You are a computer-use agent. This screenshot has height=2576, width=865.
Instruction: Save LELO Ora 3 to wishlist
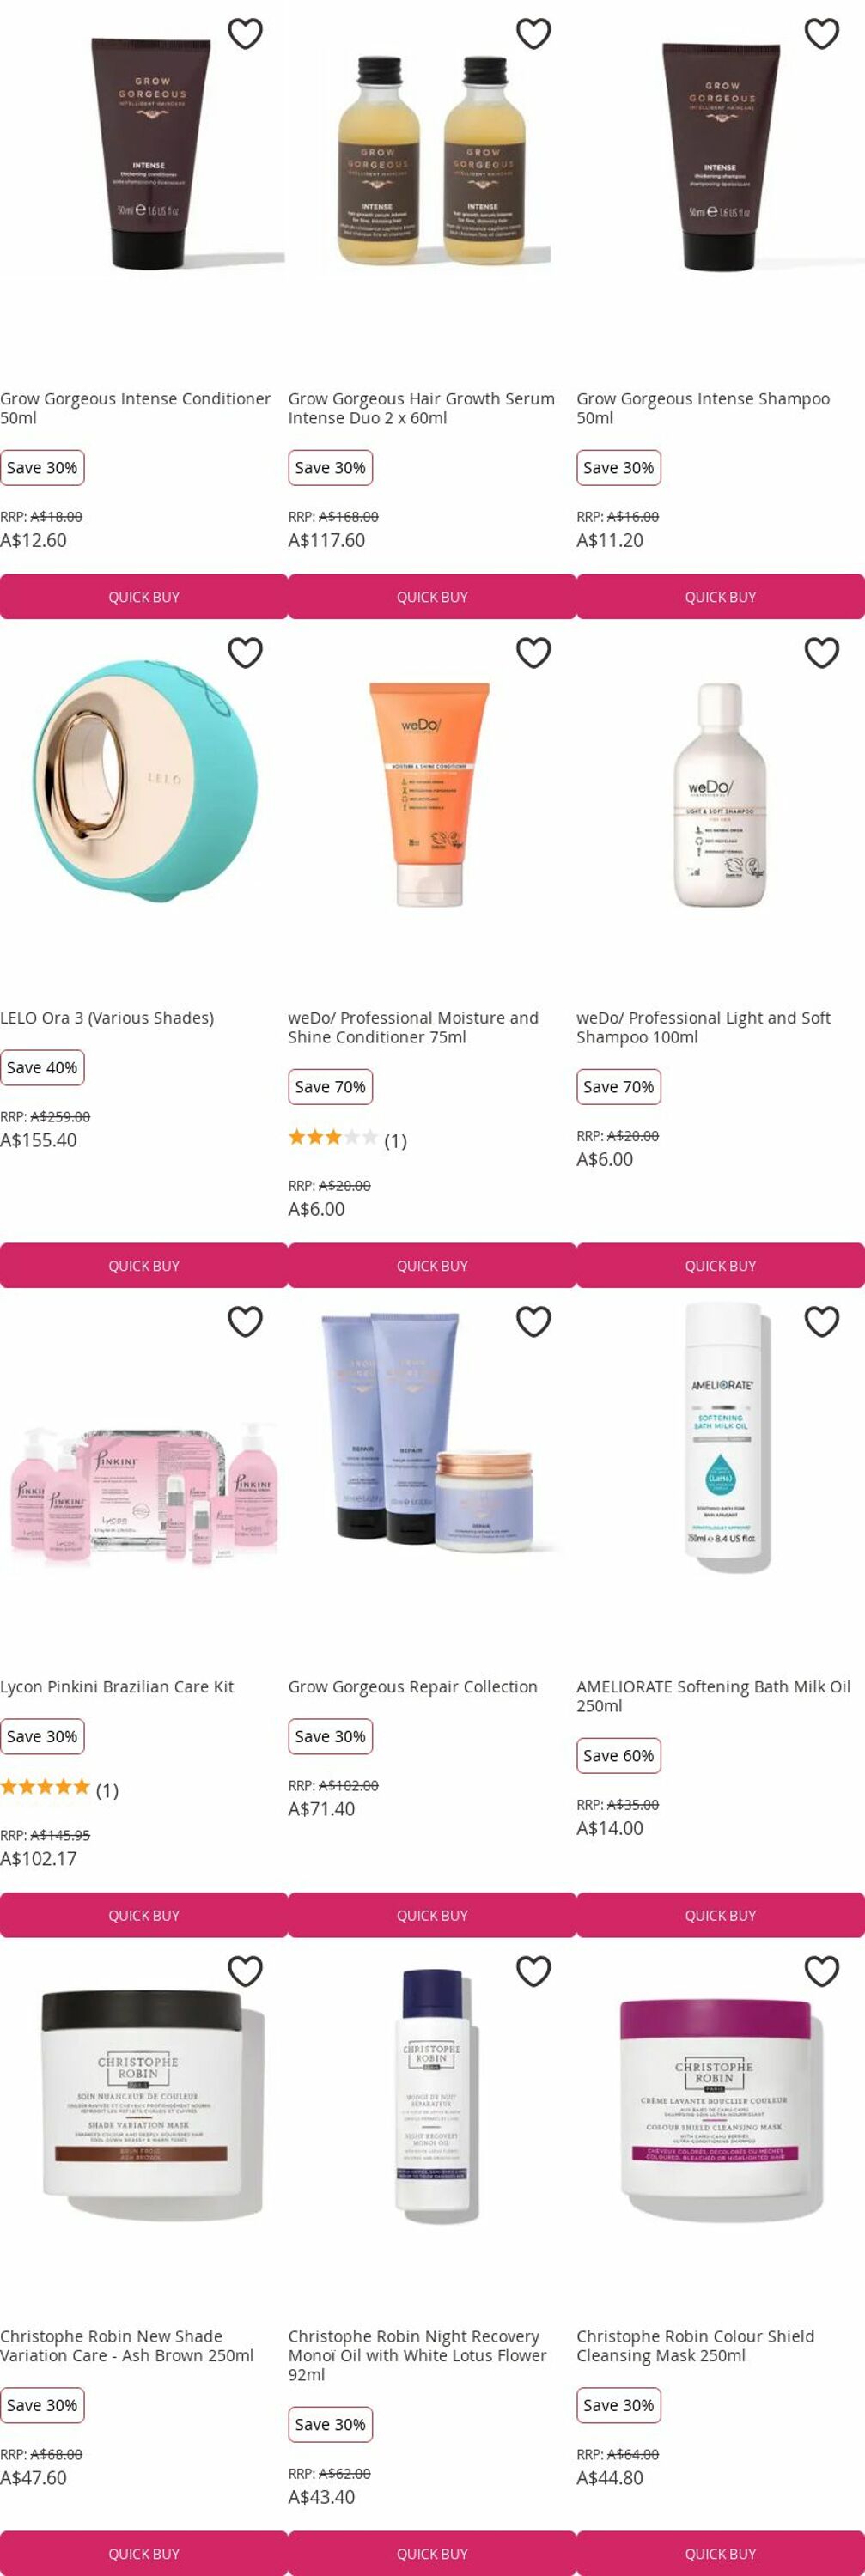245,653
